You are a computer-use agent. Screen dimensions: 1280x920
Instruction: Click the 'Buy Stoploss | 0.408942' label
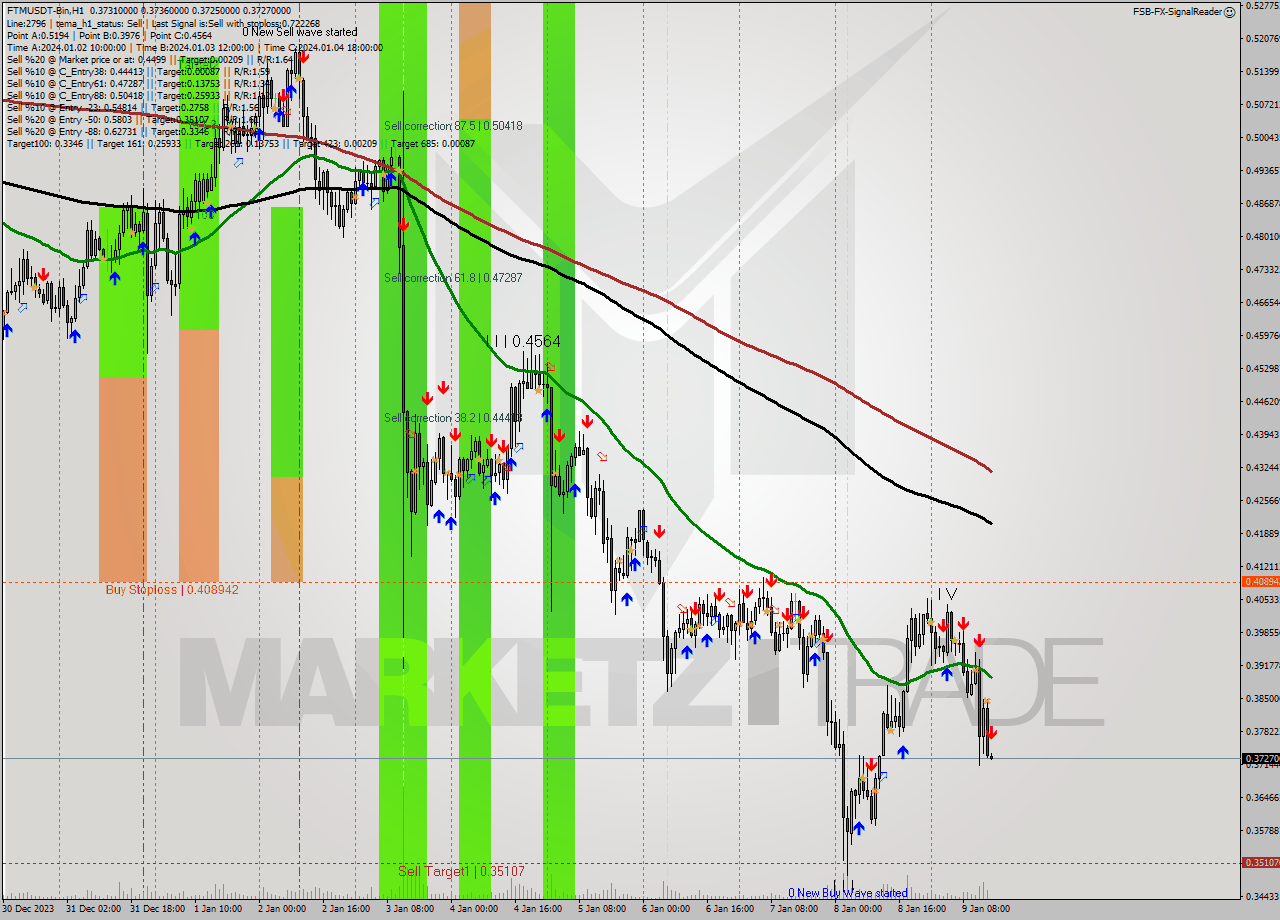click(172, 590)
